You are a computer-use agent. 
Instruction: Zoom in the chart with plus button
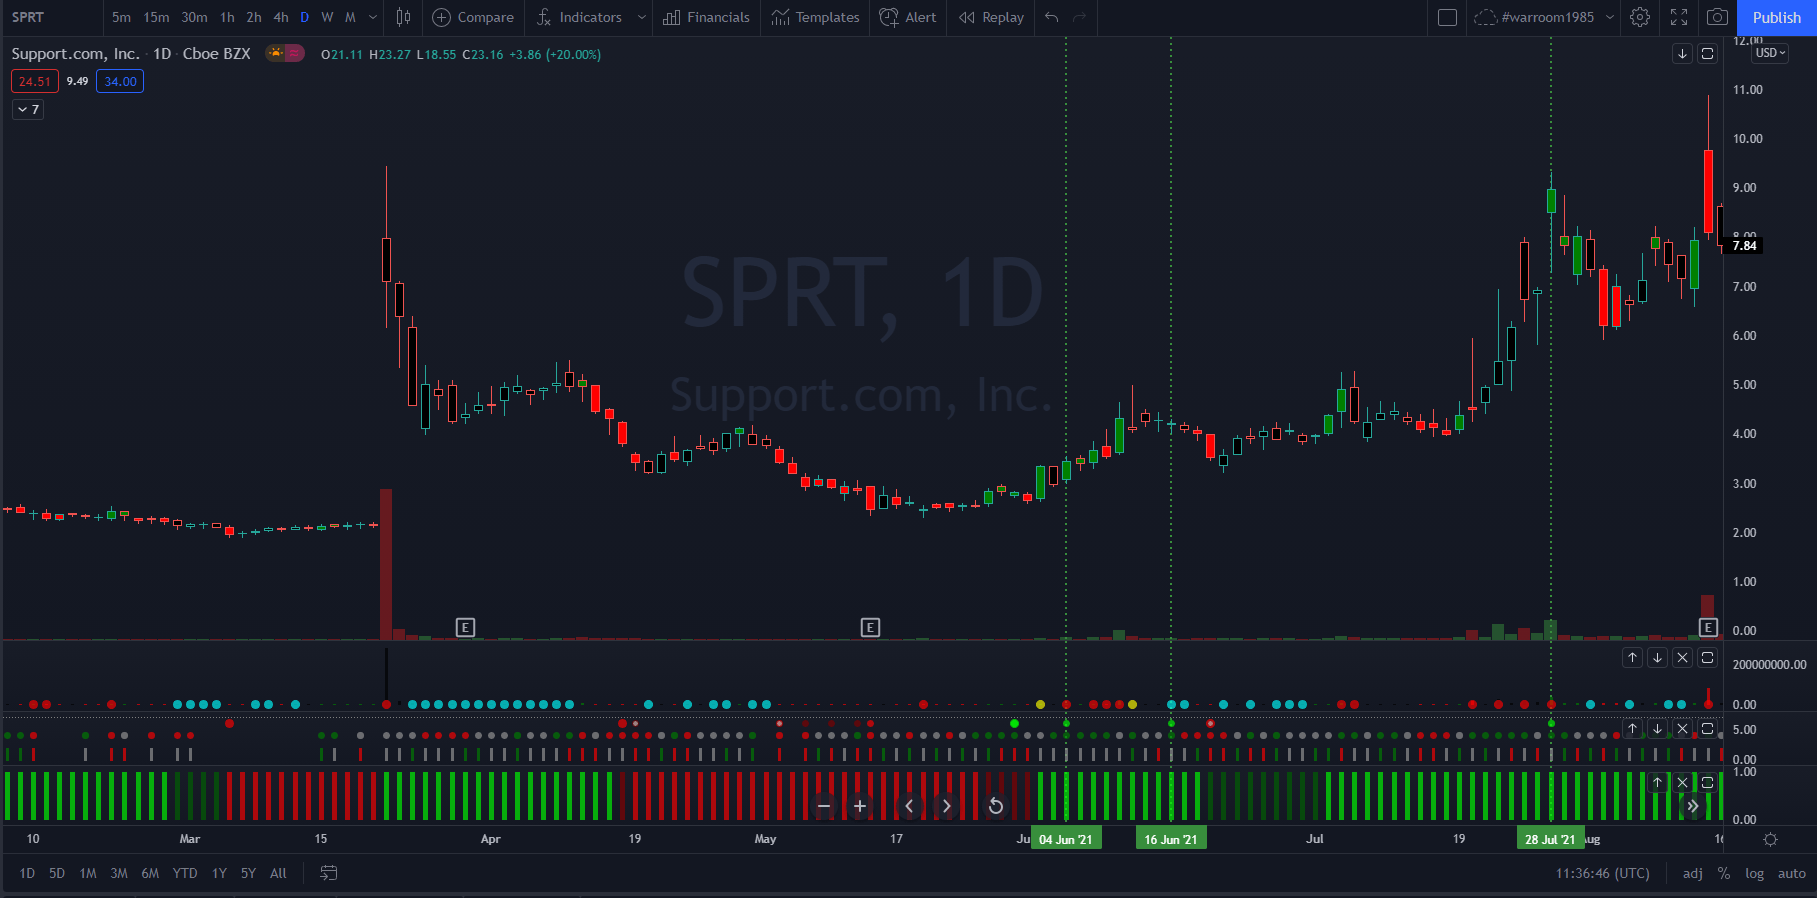pyautogui.click(x=860, y=806)
